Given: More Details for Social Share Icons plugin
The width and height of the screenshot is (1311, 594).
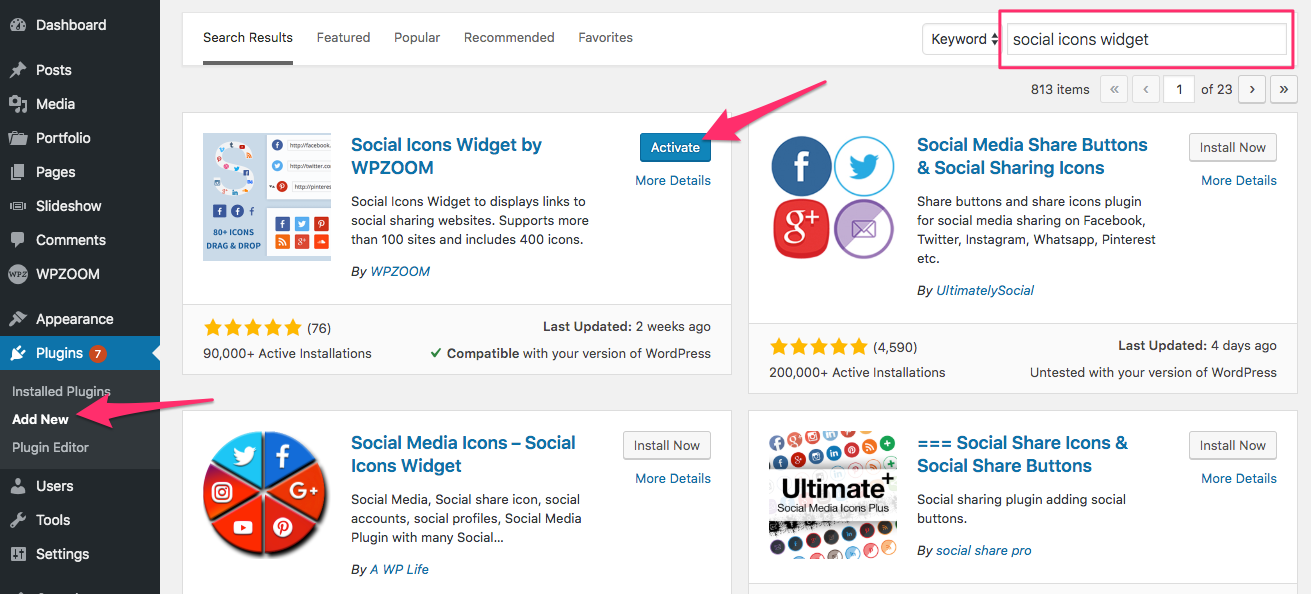Looking at the screenshot, I should [x=1239, y=479].
